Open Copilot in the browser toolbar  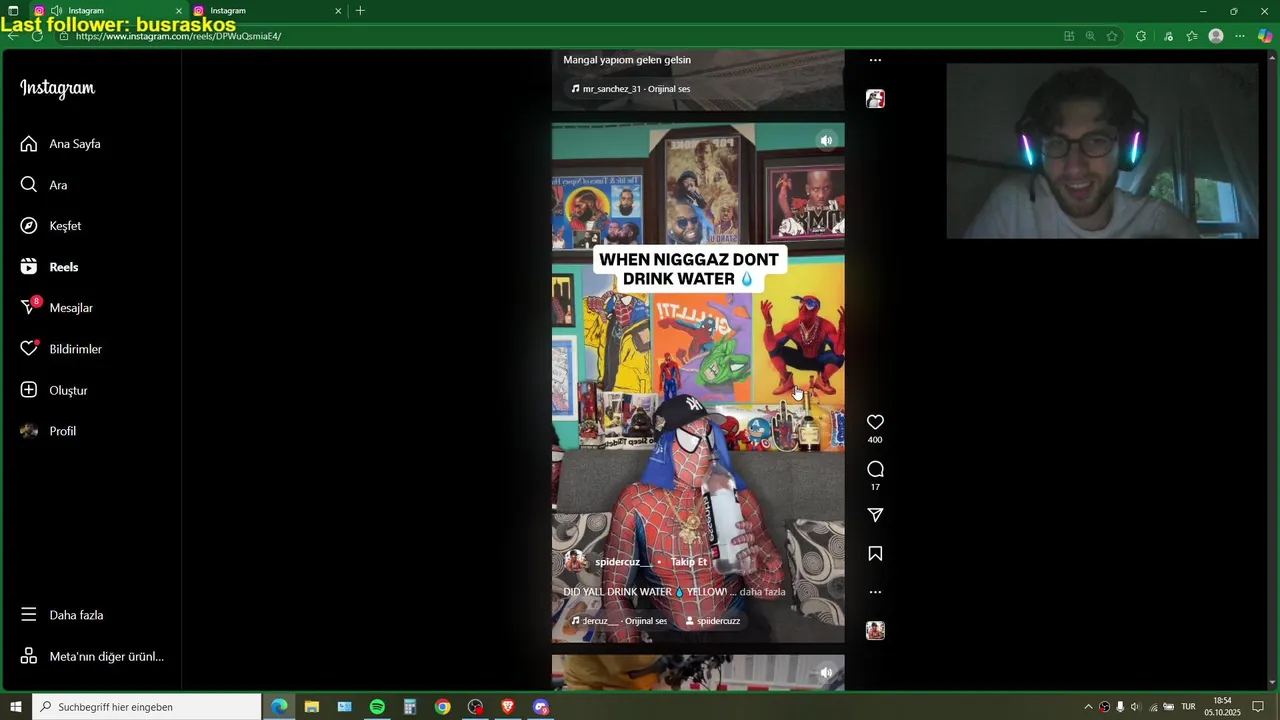1265,36
